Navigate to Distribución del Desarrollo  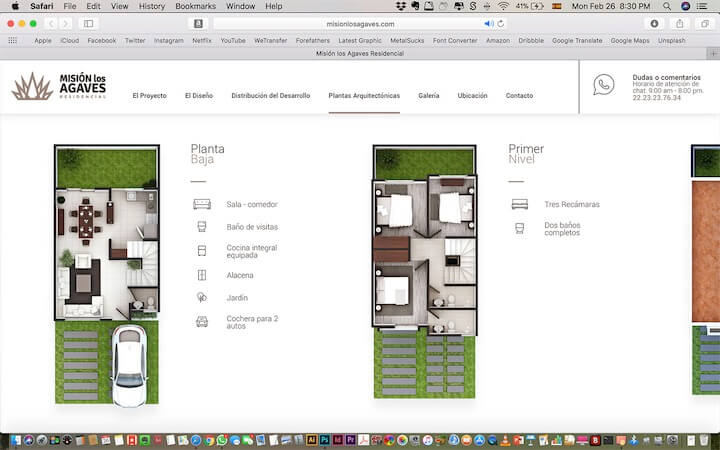pos(270,96)
